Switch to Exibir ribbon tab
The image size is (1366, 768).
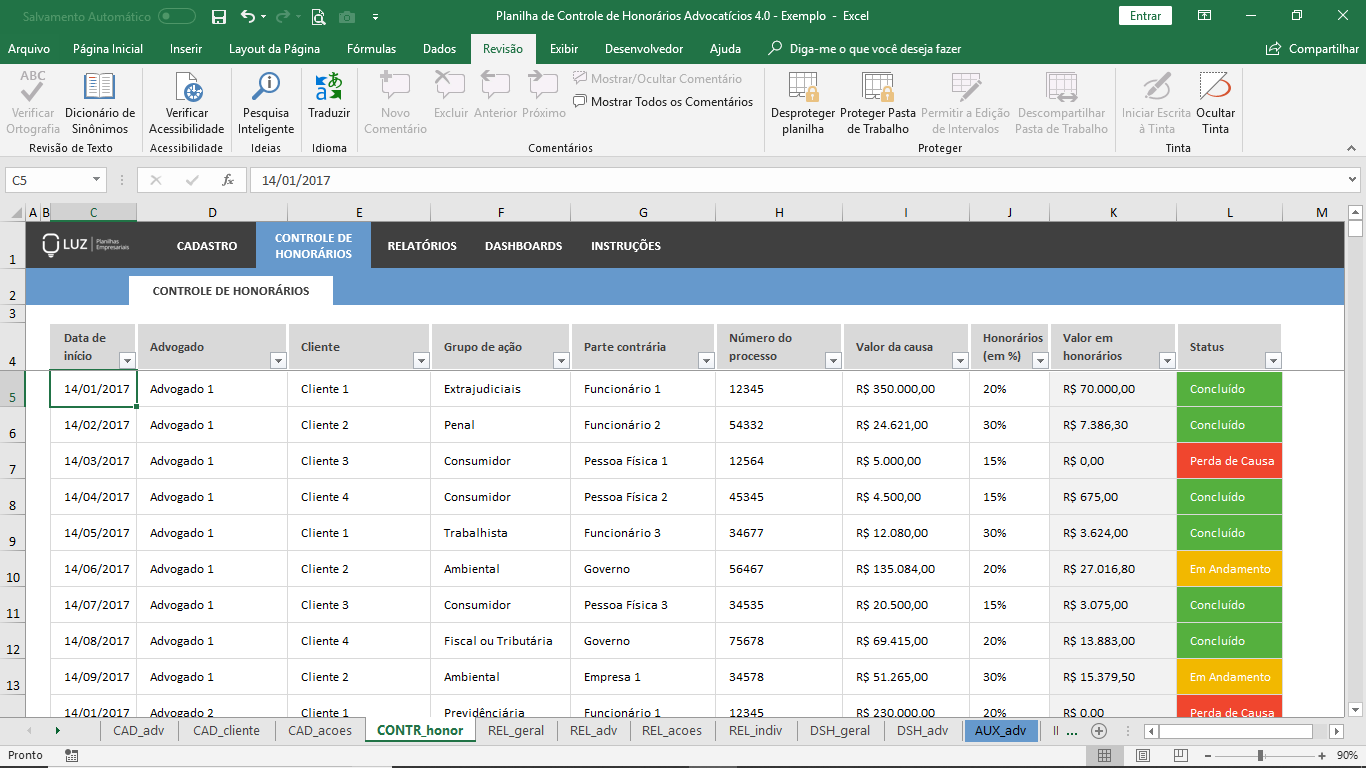tap(564, 48)
